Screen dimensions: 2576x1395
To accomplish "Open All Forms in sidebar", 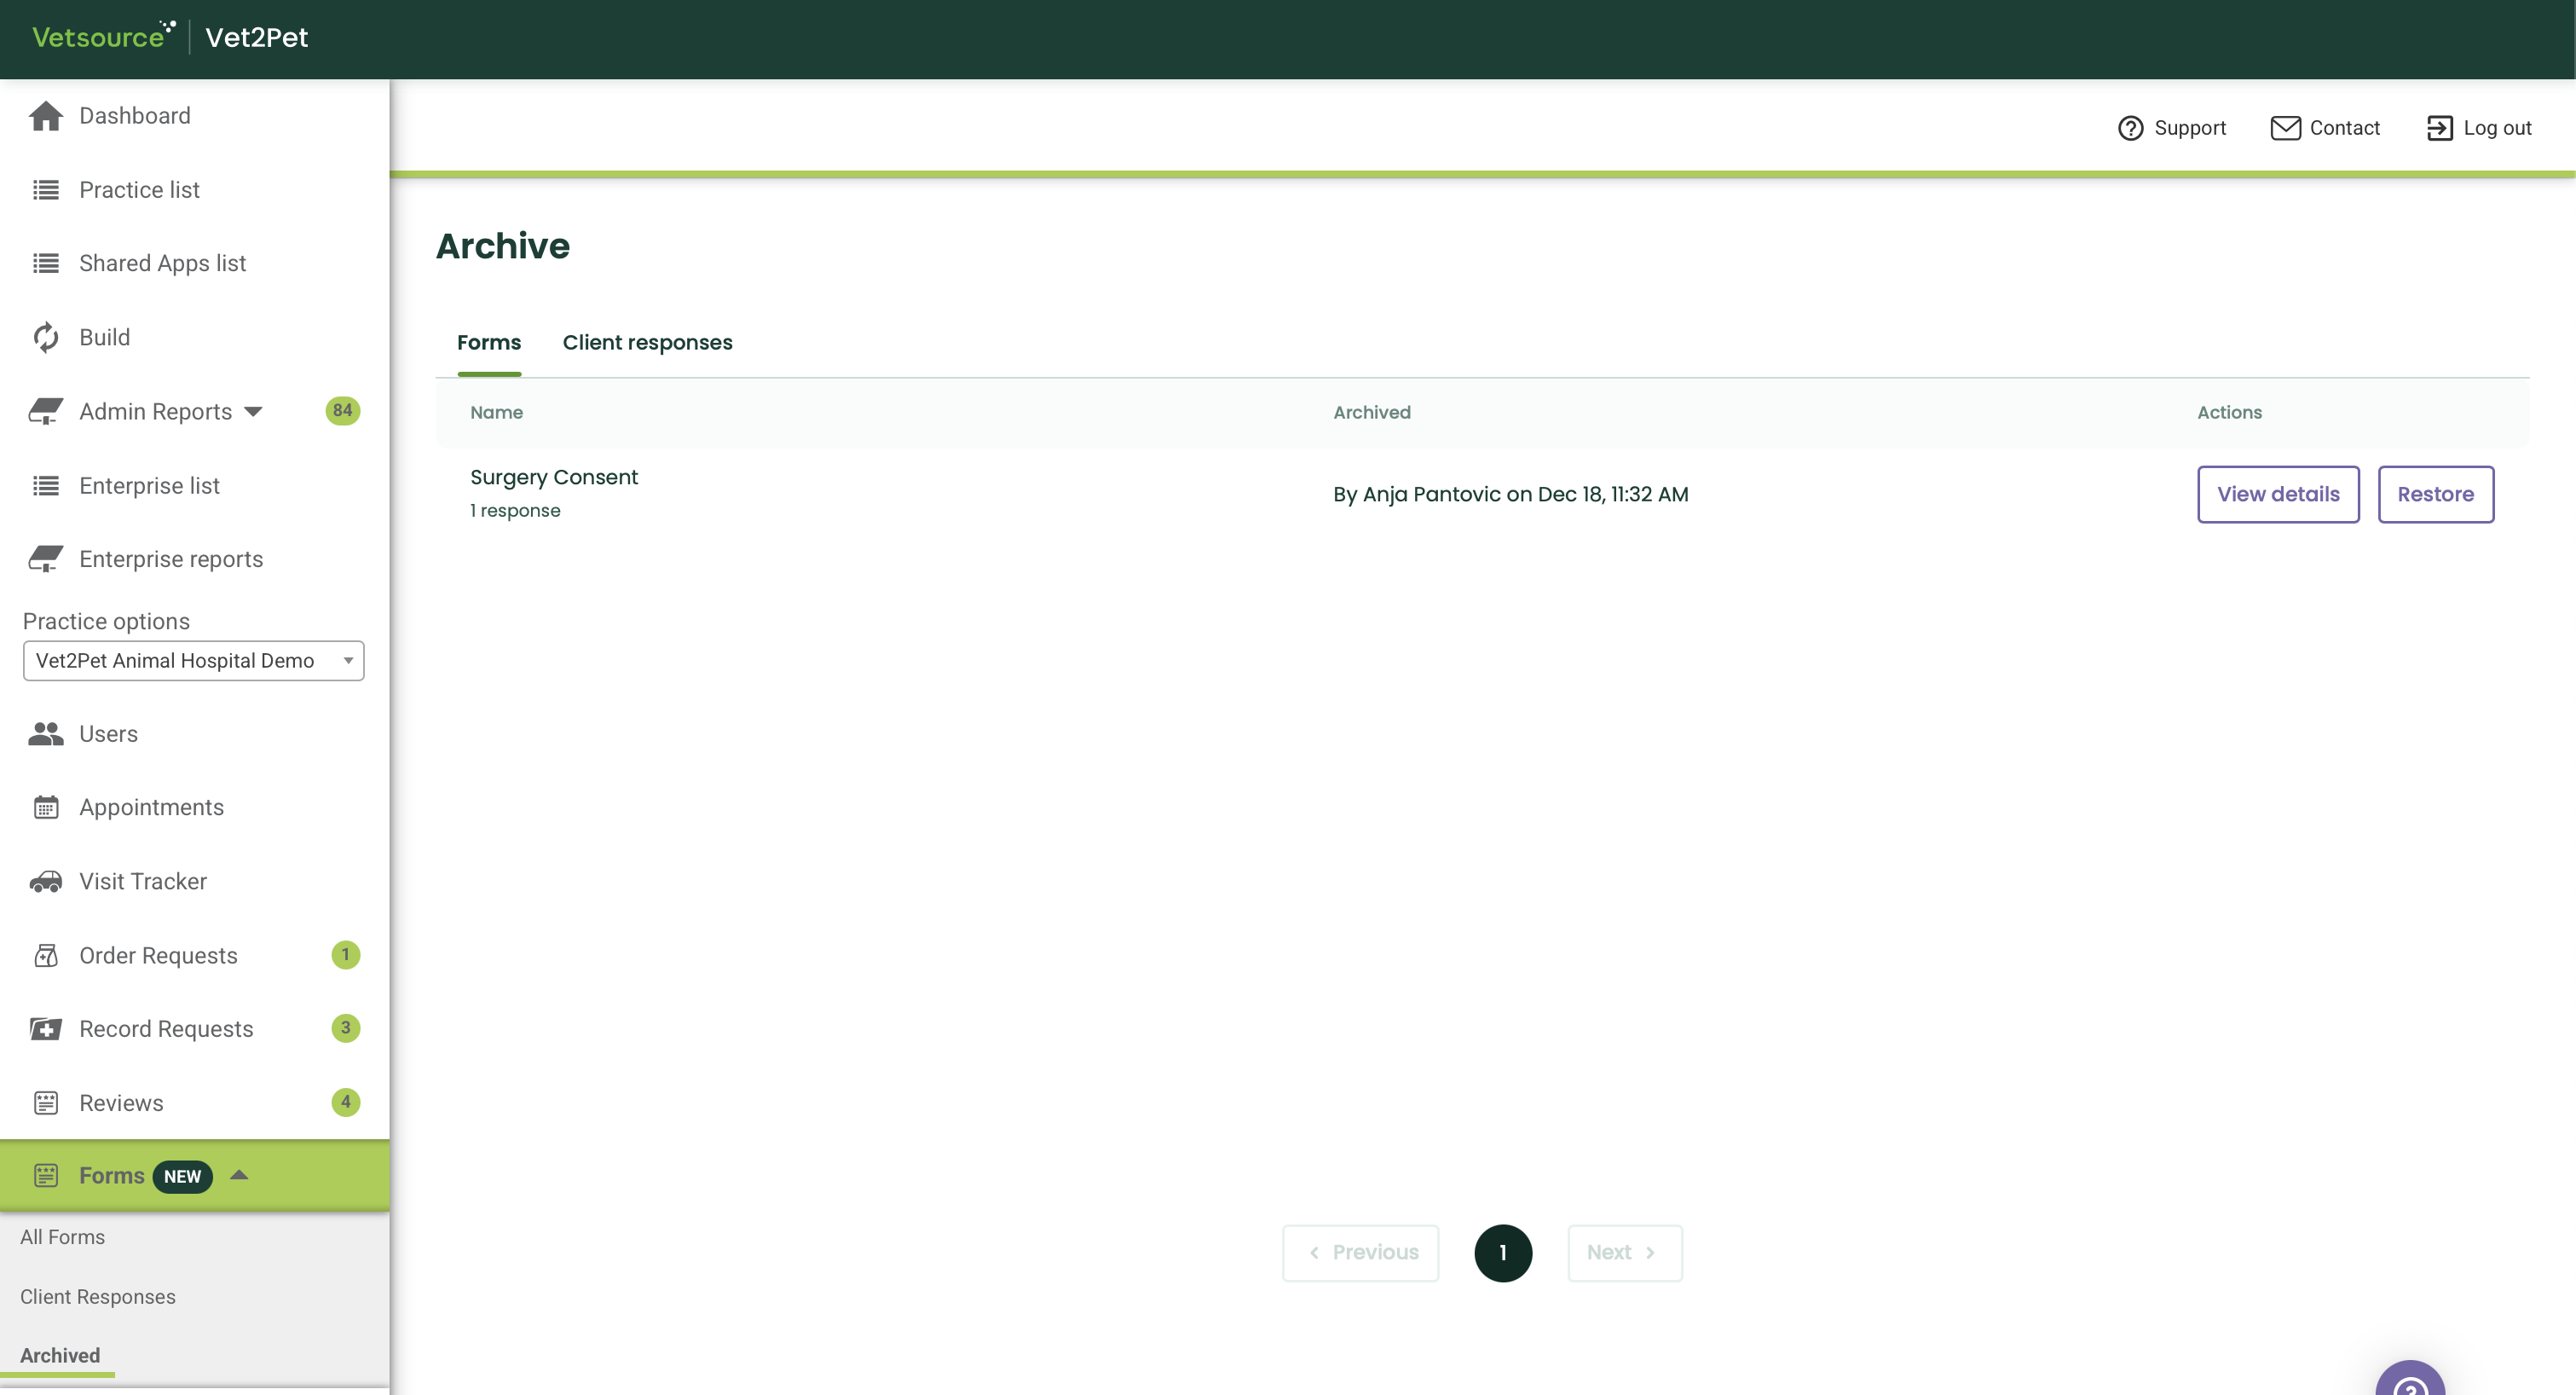I will click(x=62, y=1237).
